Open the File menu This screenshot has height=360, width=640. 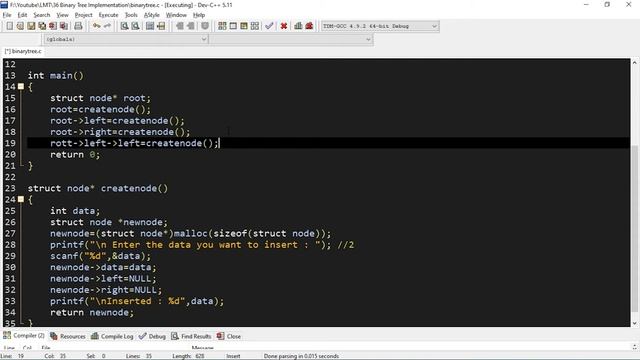(x=7, y=15)
